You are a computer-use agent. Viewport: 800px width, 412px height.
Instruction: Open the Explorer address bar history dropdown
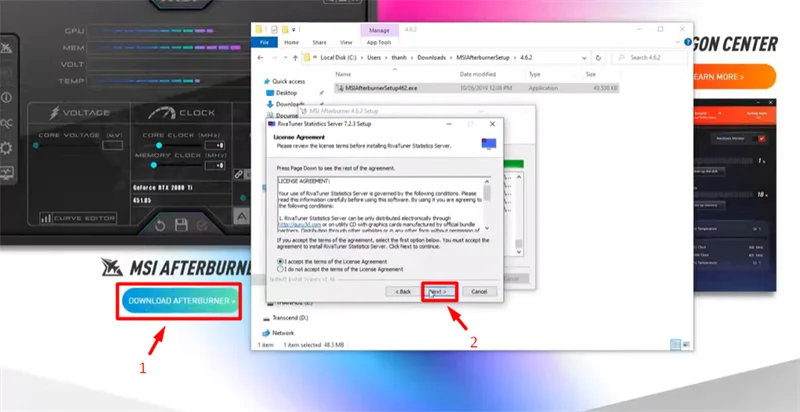tap(584, 58)
